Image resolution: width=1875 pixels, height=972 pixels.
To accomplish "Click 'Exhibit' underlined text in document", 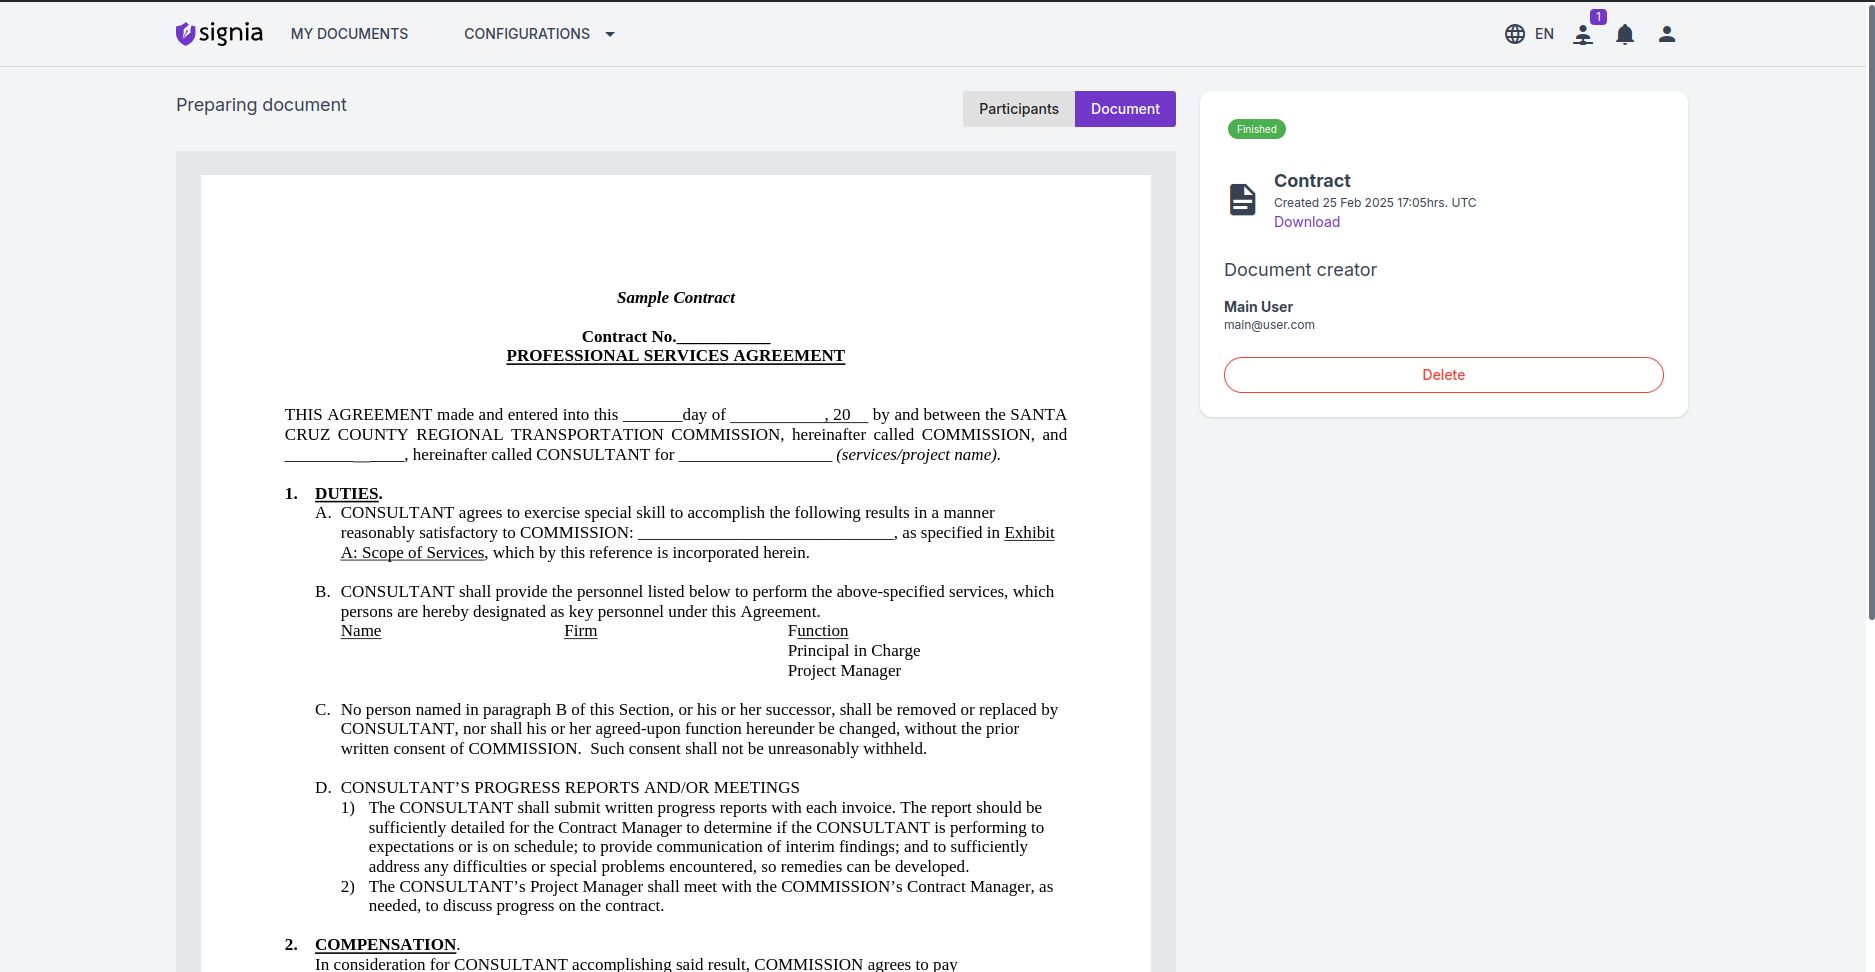I will [x=1029, y=533].
